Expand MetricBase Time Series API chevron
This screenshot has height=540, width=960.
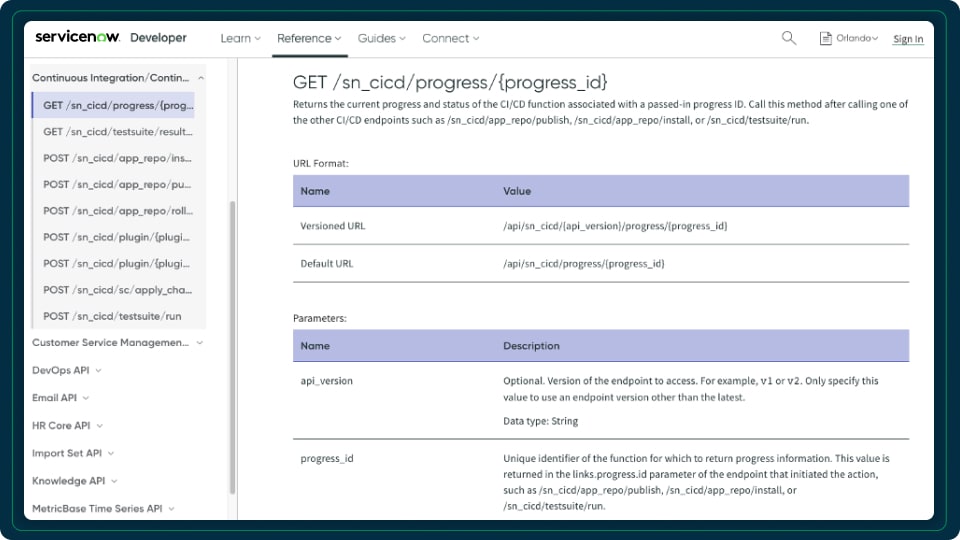coord(171,509)
